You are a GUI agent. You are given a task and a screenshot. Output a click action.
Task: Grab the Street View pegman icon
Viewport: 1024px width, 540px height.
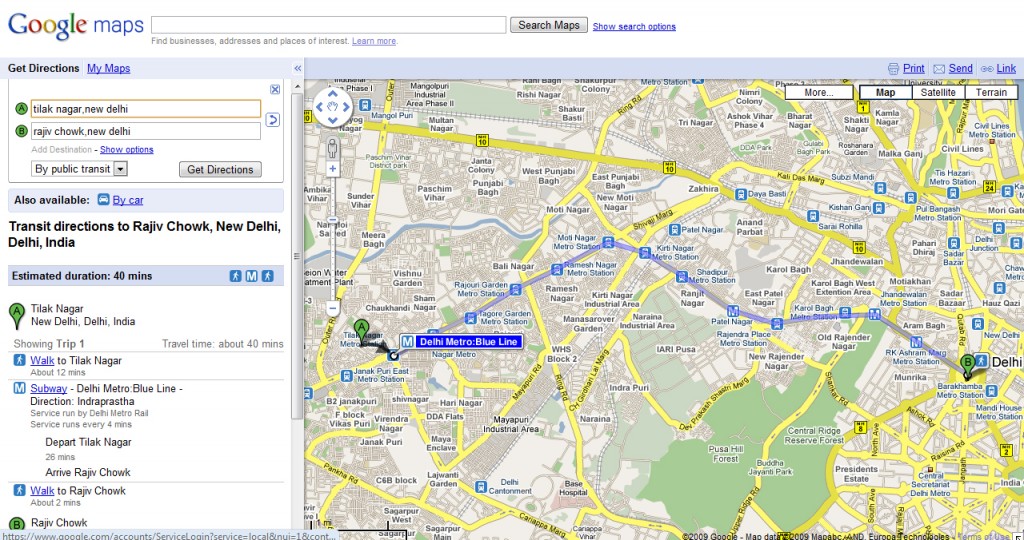[333, 149]
